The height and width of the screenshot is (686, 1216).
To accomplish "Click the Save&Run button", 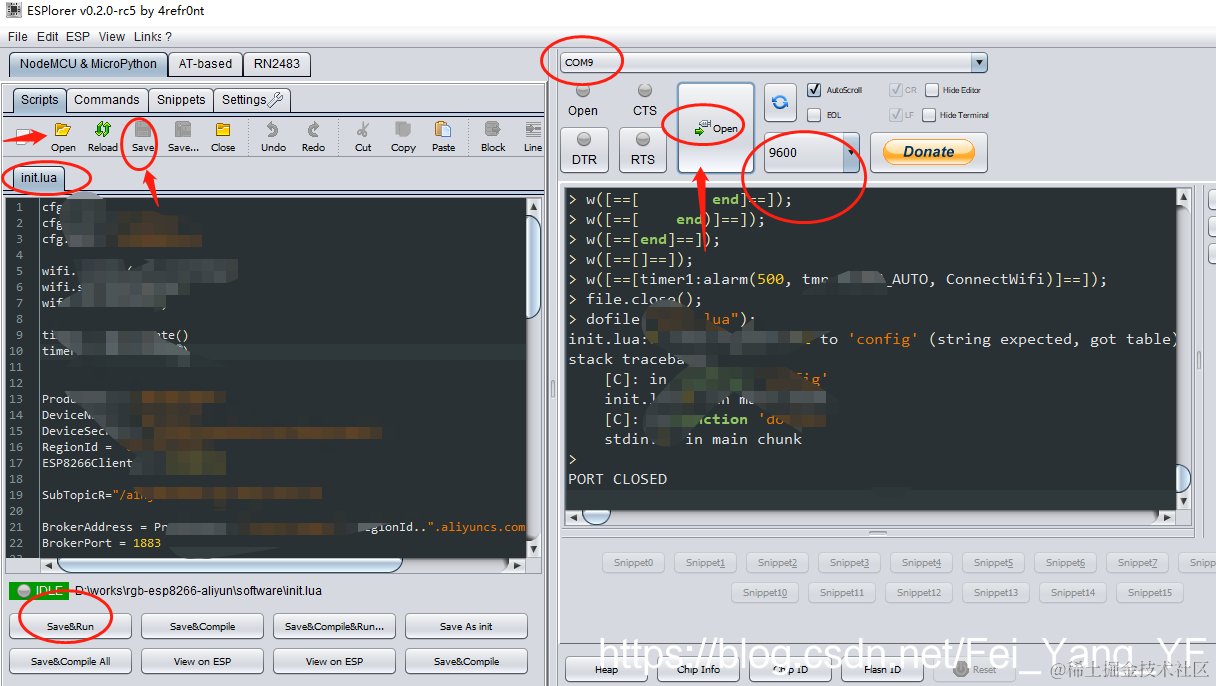I will 70,627.
